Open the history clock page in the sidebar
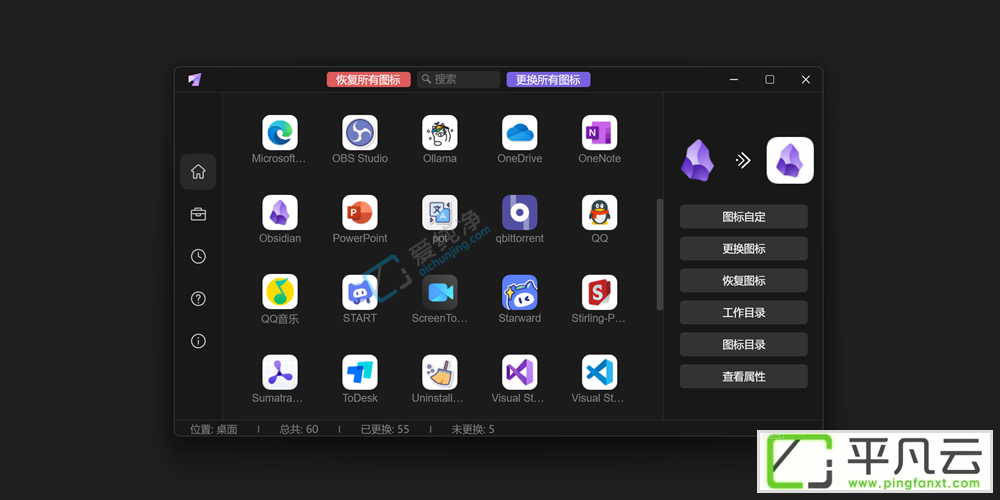The width and height of the screenshot is (1000, 500). coord(198,256)
